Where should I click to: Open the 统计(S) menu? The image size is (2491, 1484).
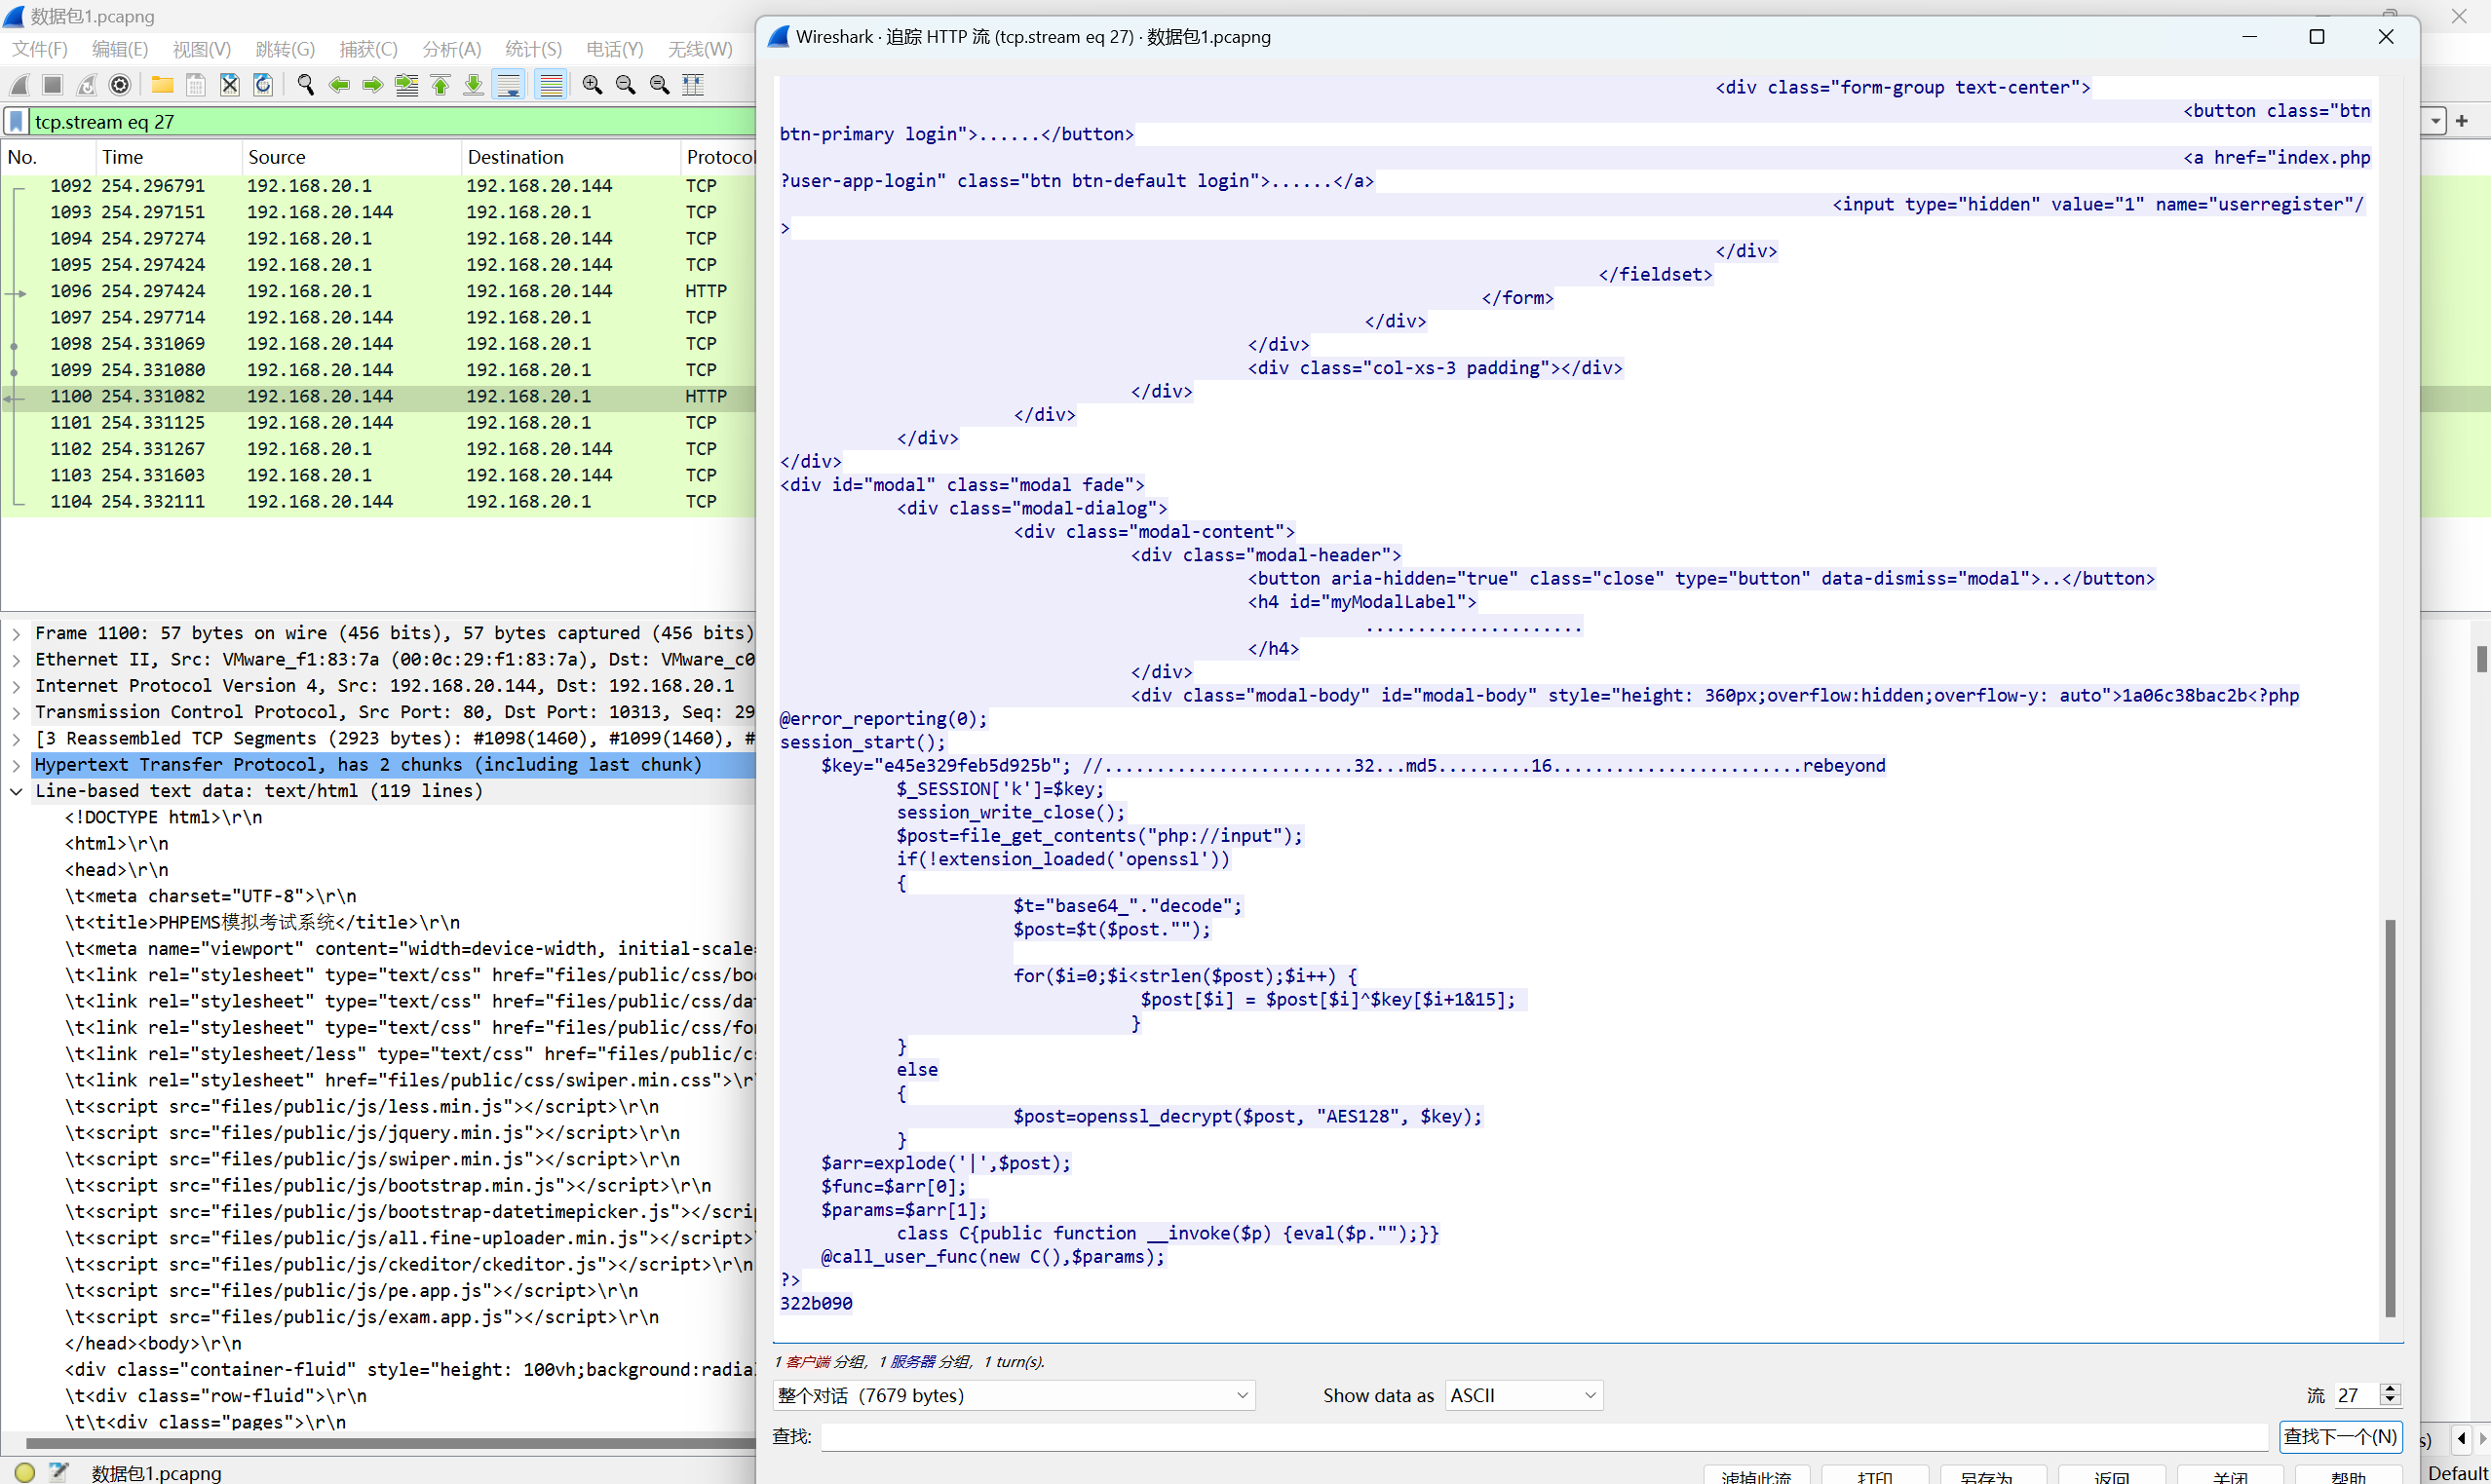(x=533, y=49)
